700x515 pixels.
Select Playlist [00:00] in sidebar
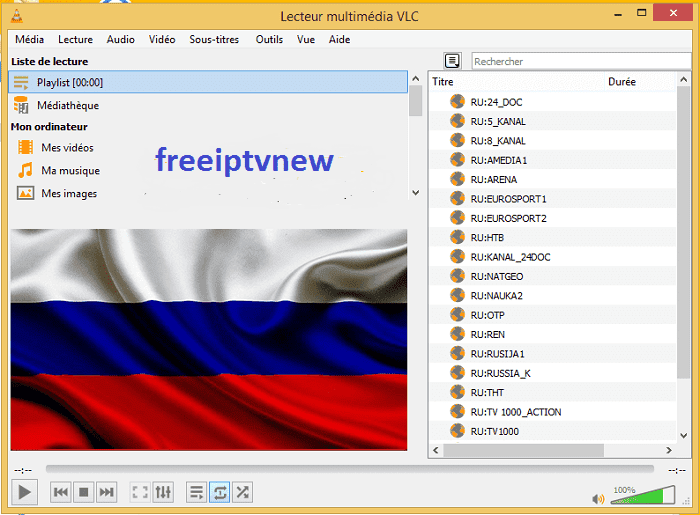[x=208, y=82]
